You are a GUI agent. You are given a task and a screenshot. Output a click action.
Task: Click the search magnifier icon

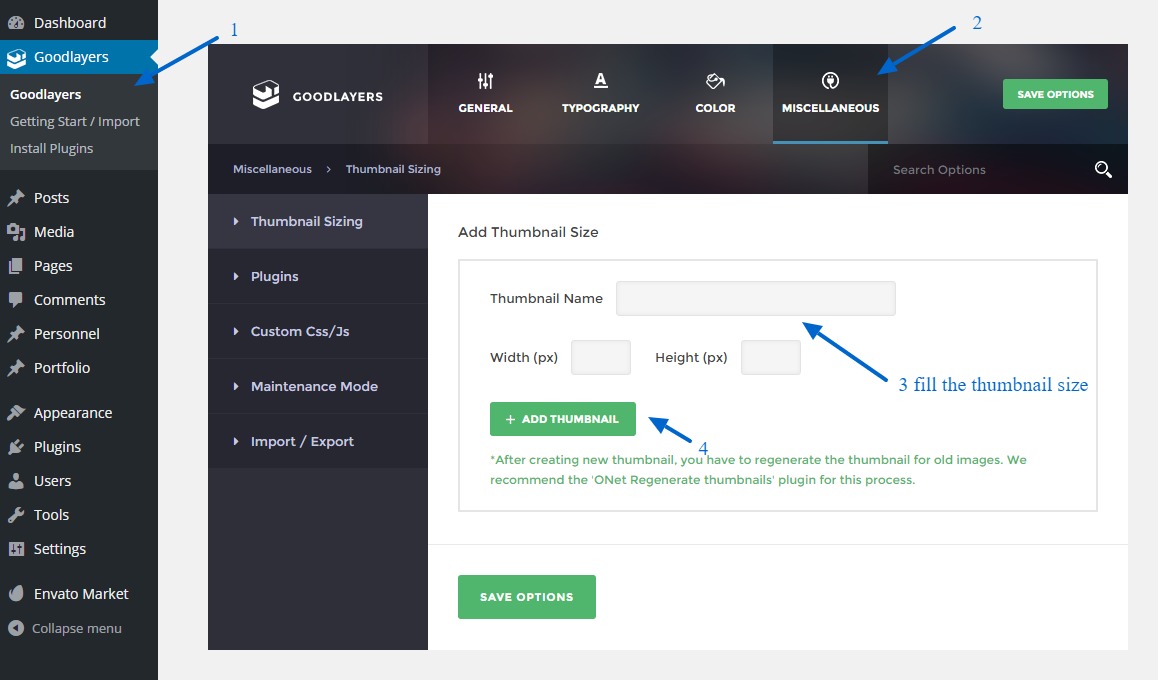1103,169
